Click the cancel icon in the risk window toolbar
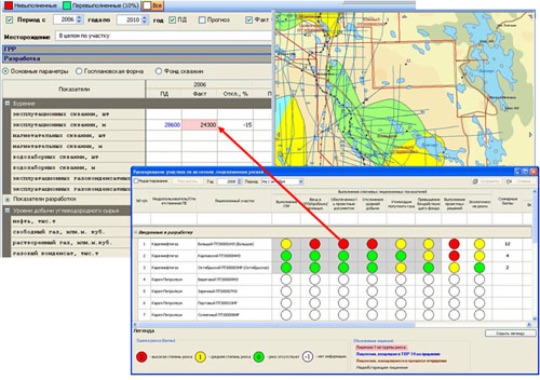 point(509,181)
